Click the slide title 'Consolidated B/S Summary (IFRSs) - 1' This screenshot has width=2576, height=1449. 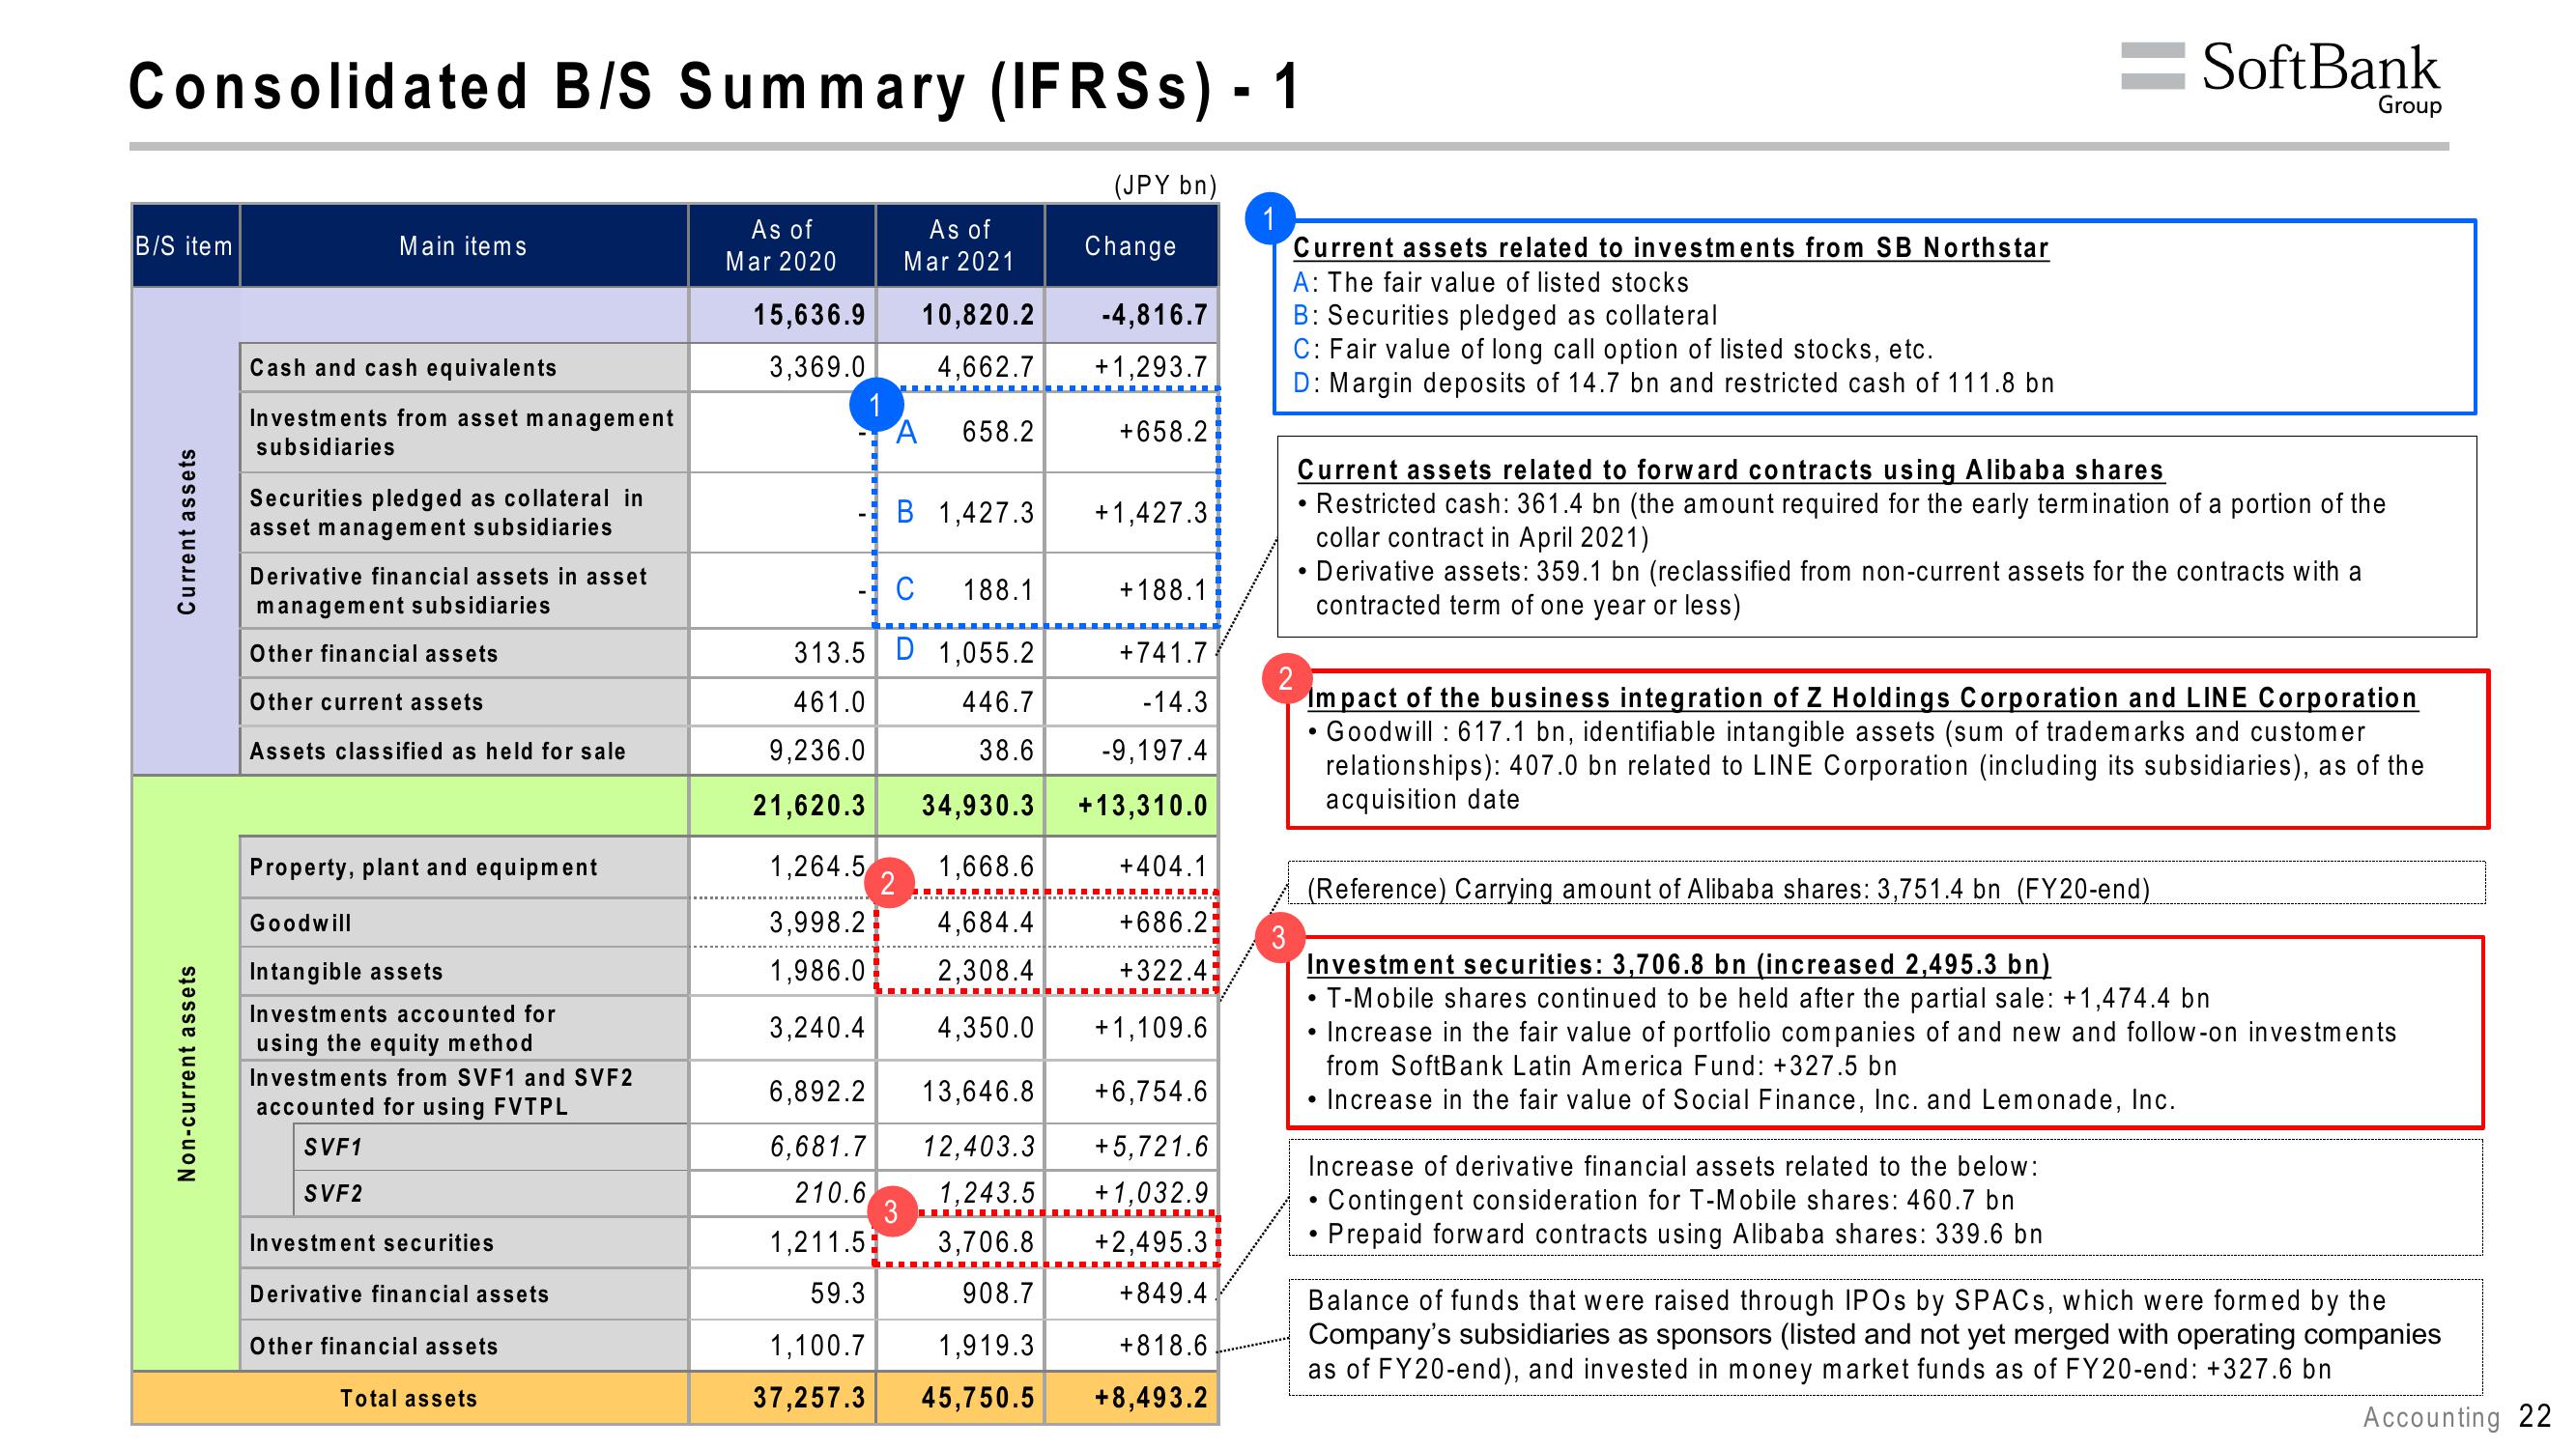tap(715, 87)
